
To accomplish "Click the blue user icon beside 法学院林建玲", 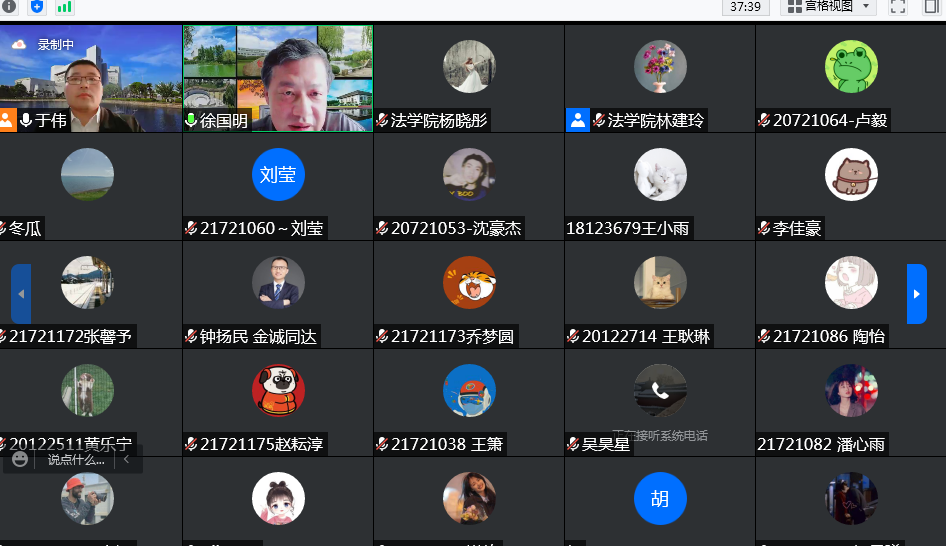I will coord(577,121).
